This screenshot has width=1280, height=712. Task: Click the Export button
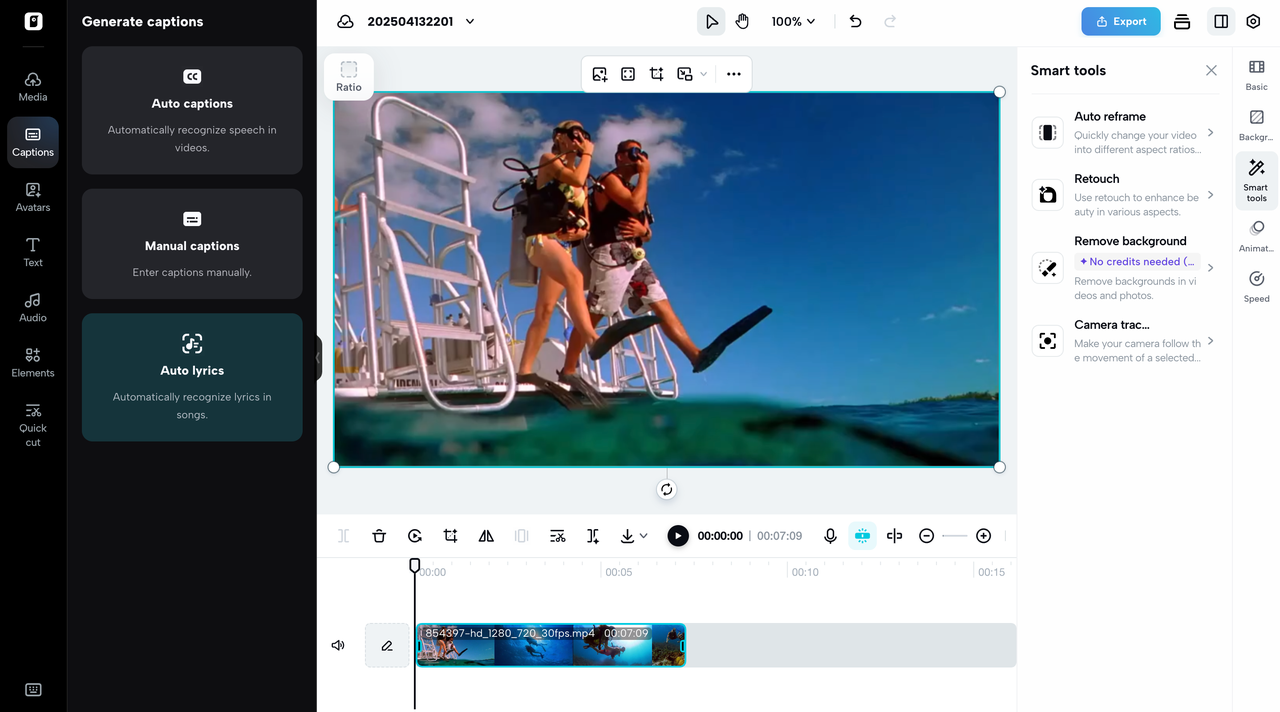[1120, 20]
